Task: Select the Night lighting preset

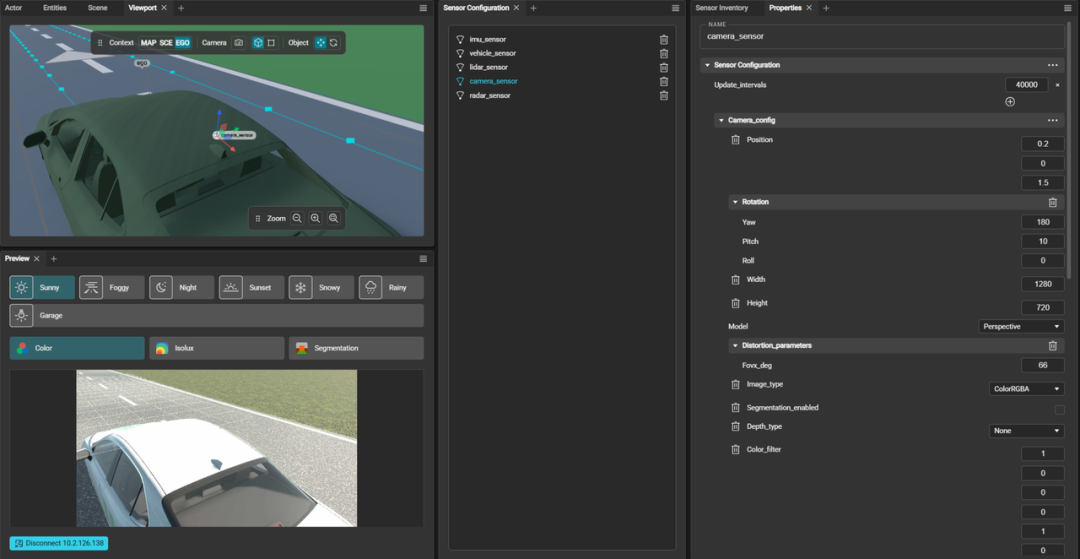Action: coord(182,288)
